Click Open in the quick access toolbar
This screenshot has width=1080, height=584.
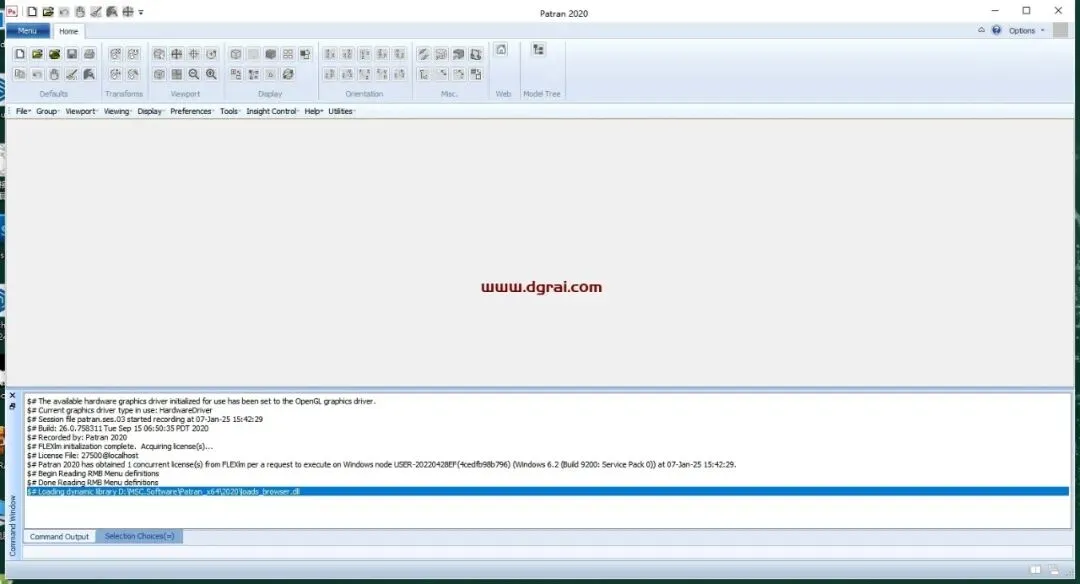pyautogui.click(x=48, y=12)
